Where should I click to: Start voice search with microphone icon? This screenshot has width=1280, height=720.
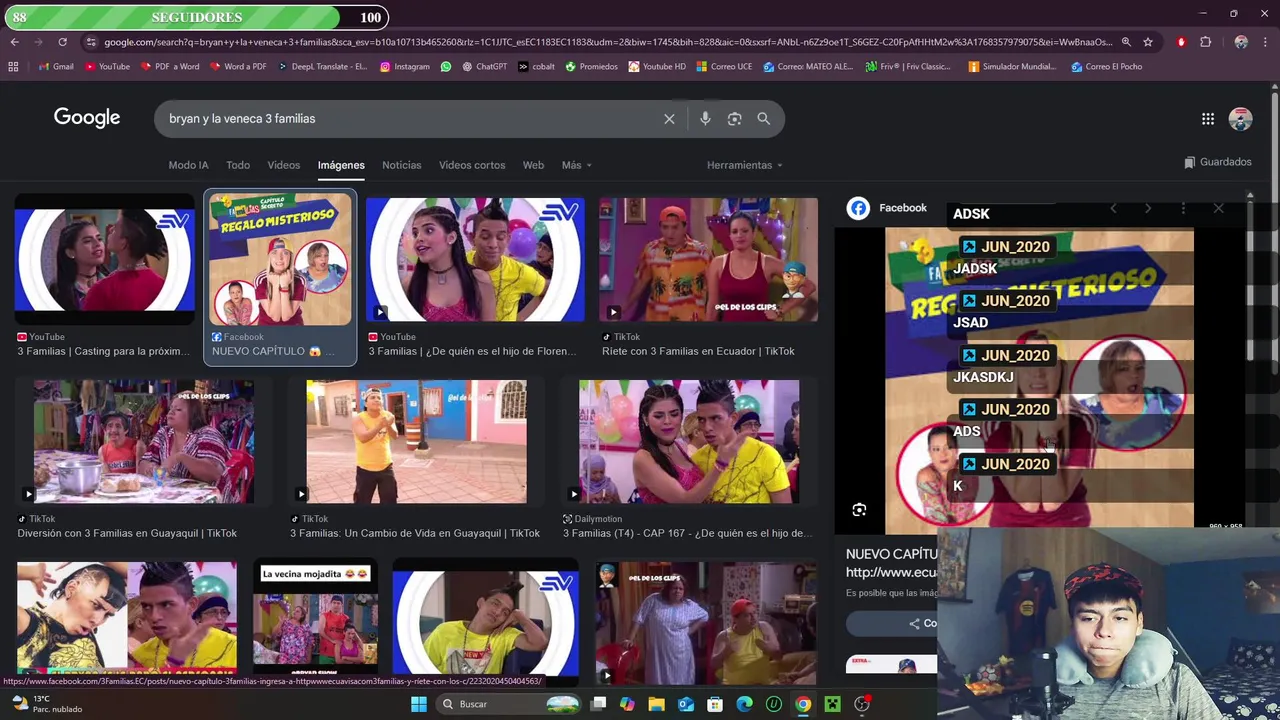pyautogui.click(x=705, y=119)
